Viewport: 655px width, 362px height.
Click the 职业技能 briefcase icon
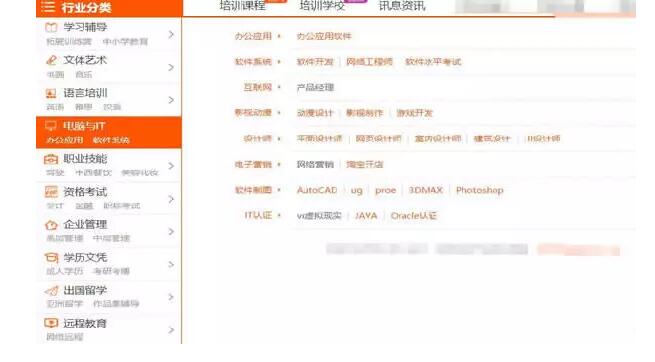click(51, 159)
